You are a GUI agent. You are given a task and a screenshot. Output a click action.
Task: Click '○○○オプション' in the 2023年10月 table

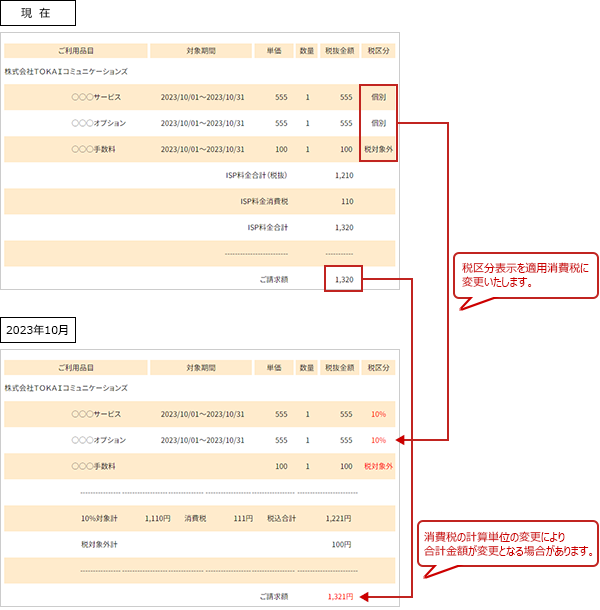pyautogui.click(x=99, y=440)
